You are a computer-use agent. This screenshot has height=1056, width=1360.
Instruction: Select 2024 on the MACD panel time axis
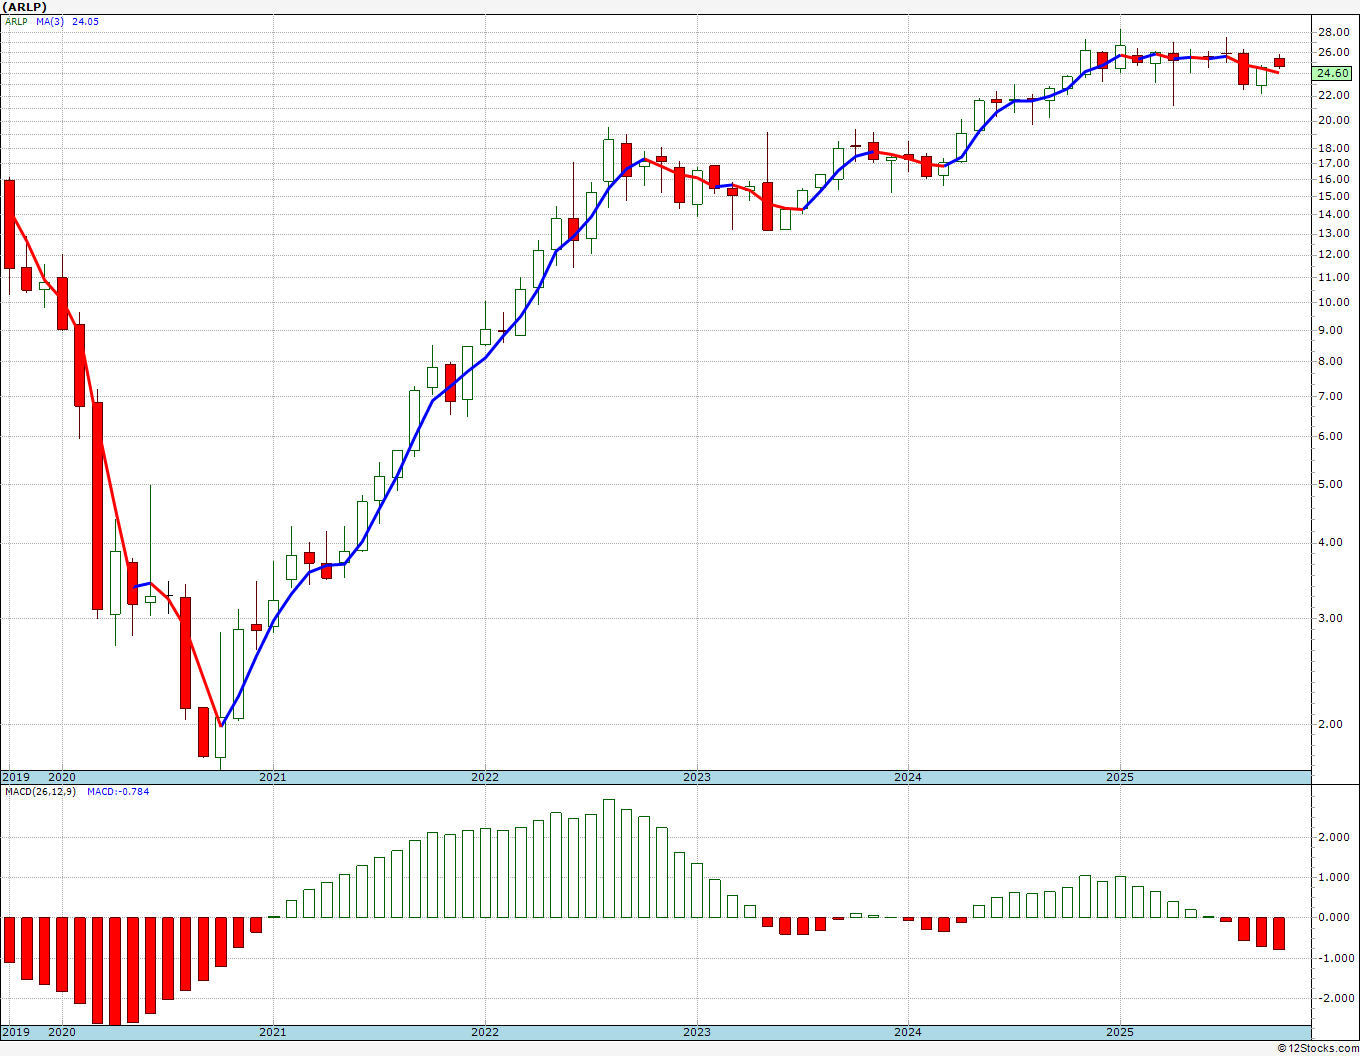coord(908,1032)
